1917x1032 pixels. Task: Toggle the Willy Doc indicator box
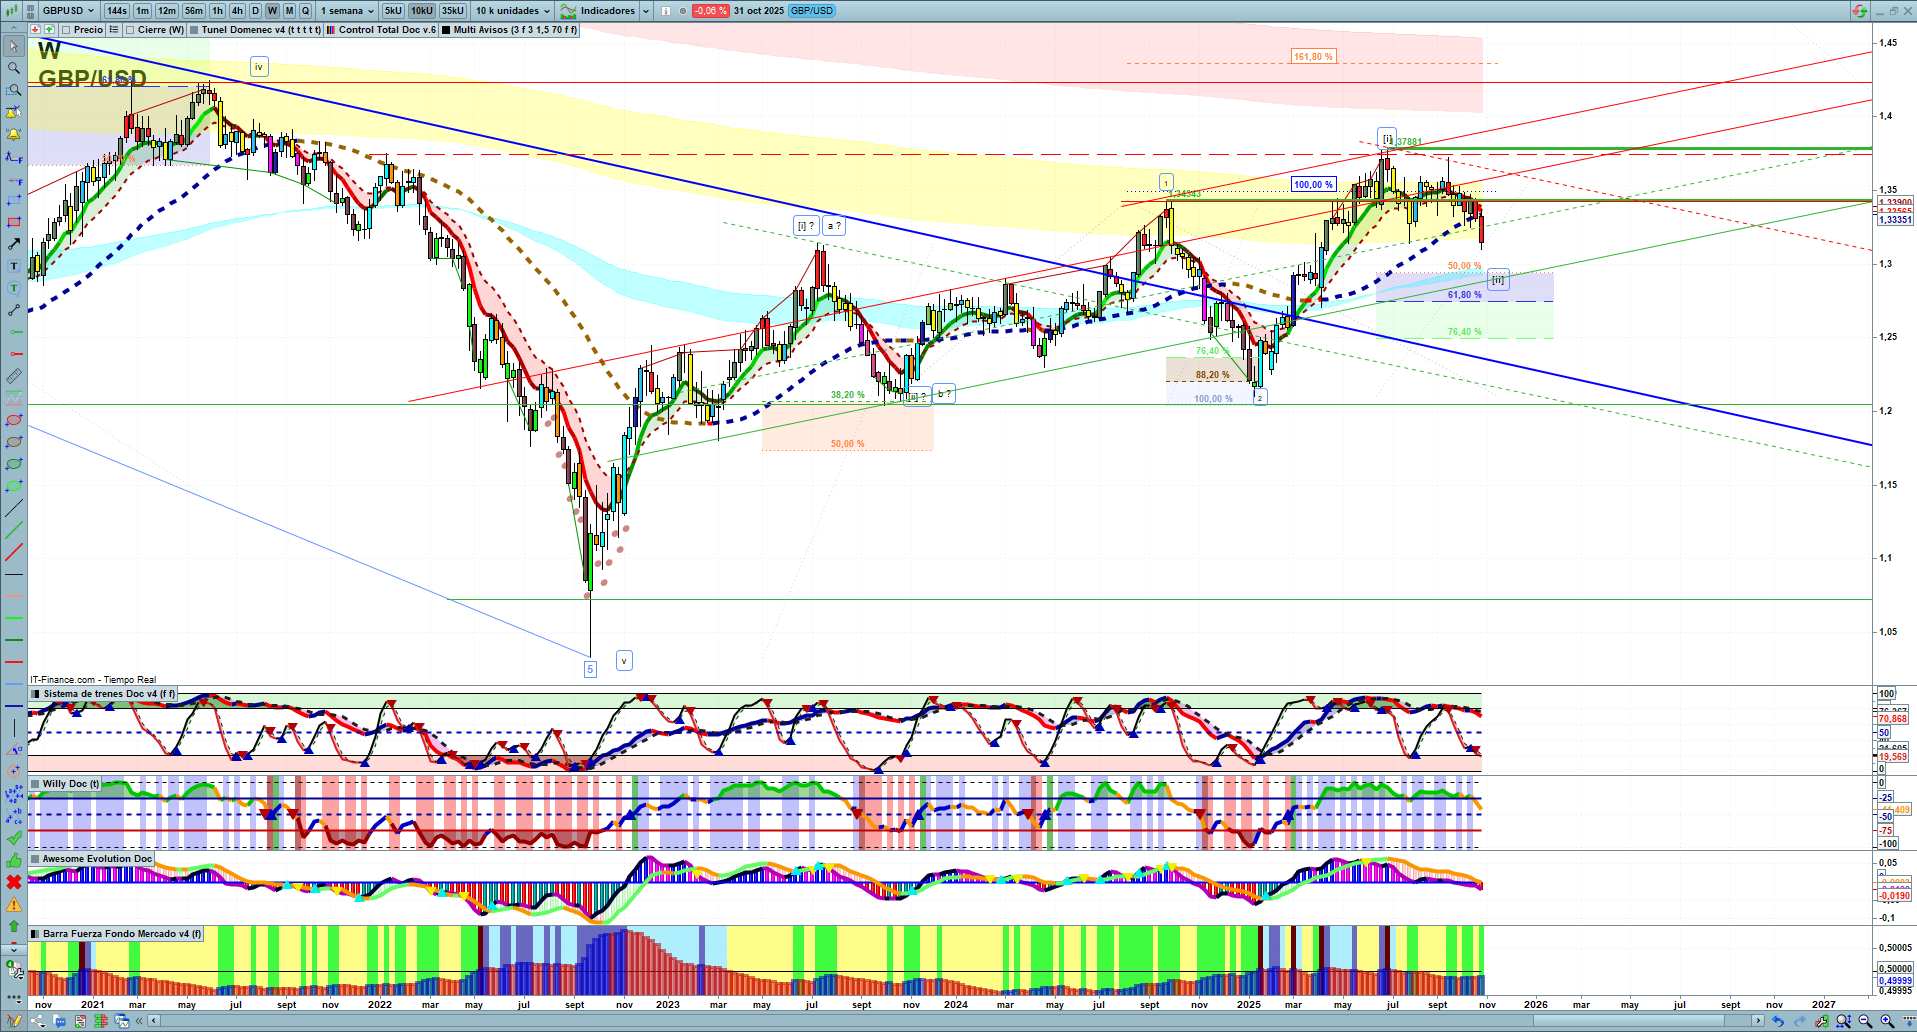37,784
